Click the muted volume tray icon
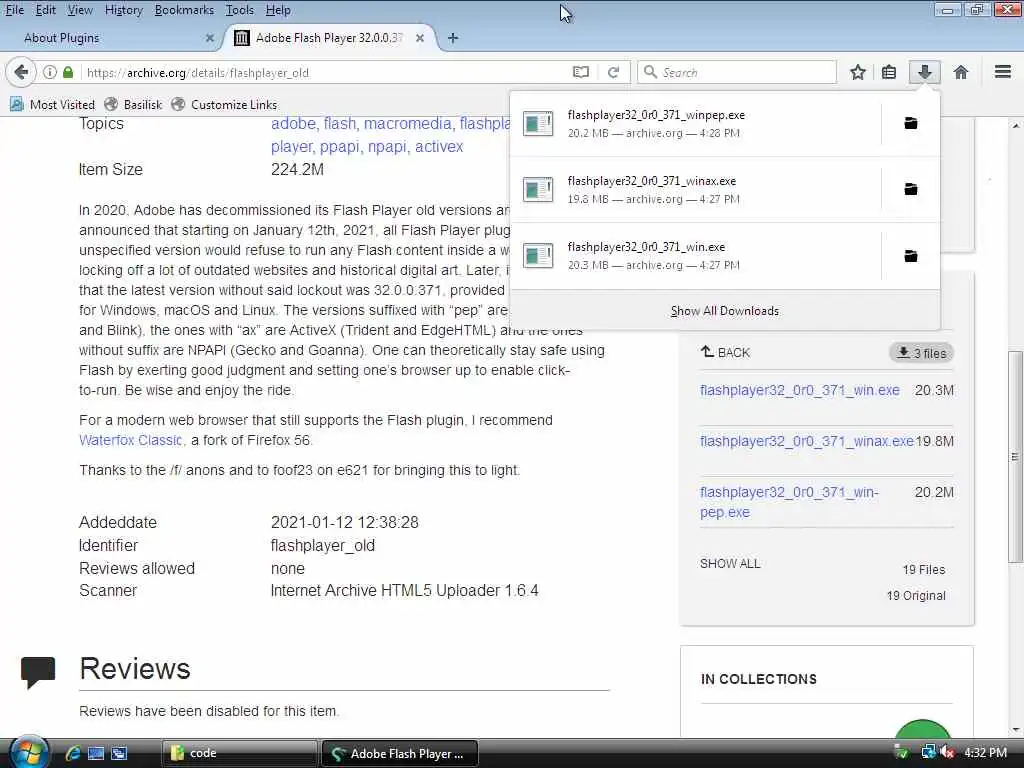 pos(947,752)
